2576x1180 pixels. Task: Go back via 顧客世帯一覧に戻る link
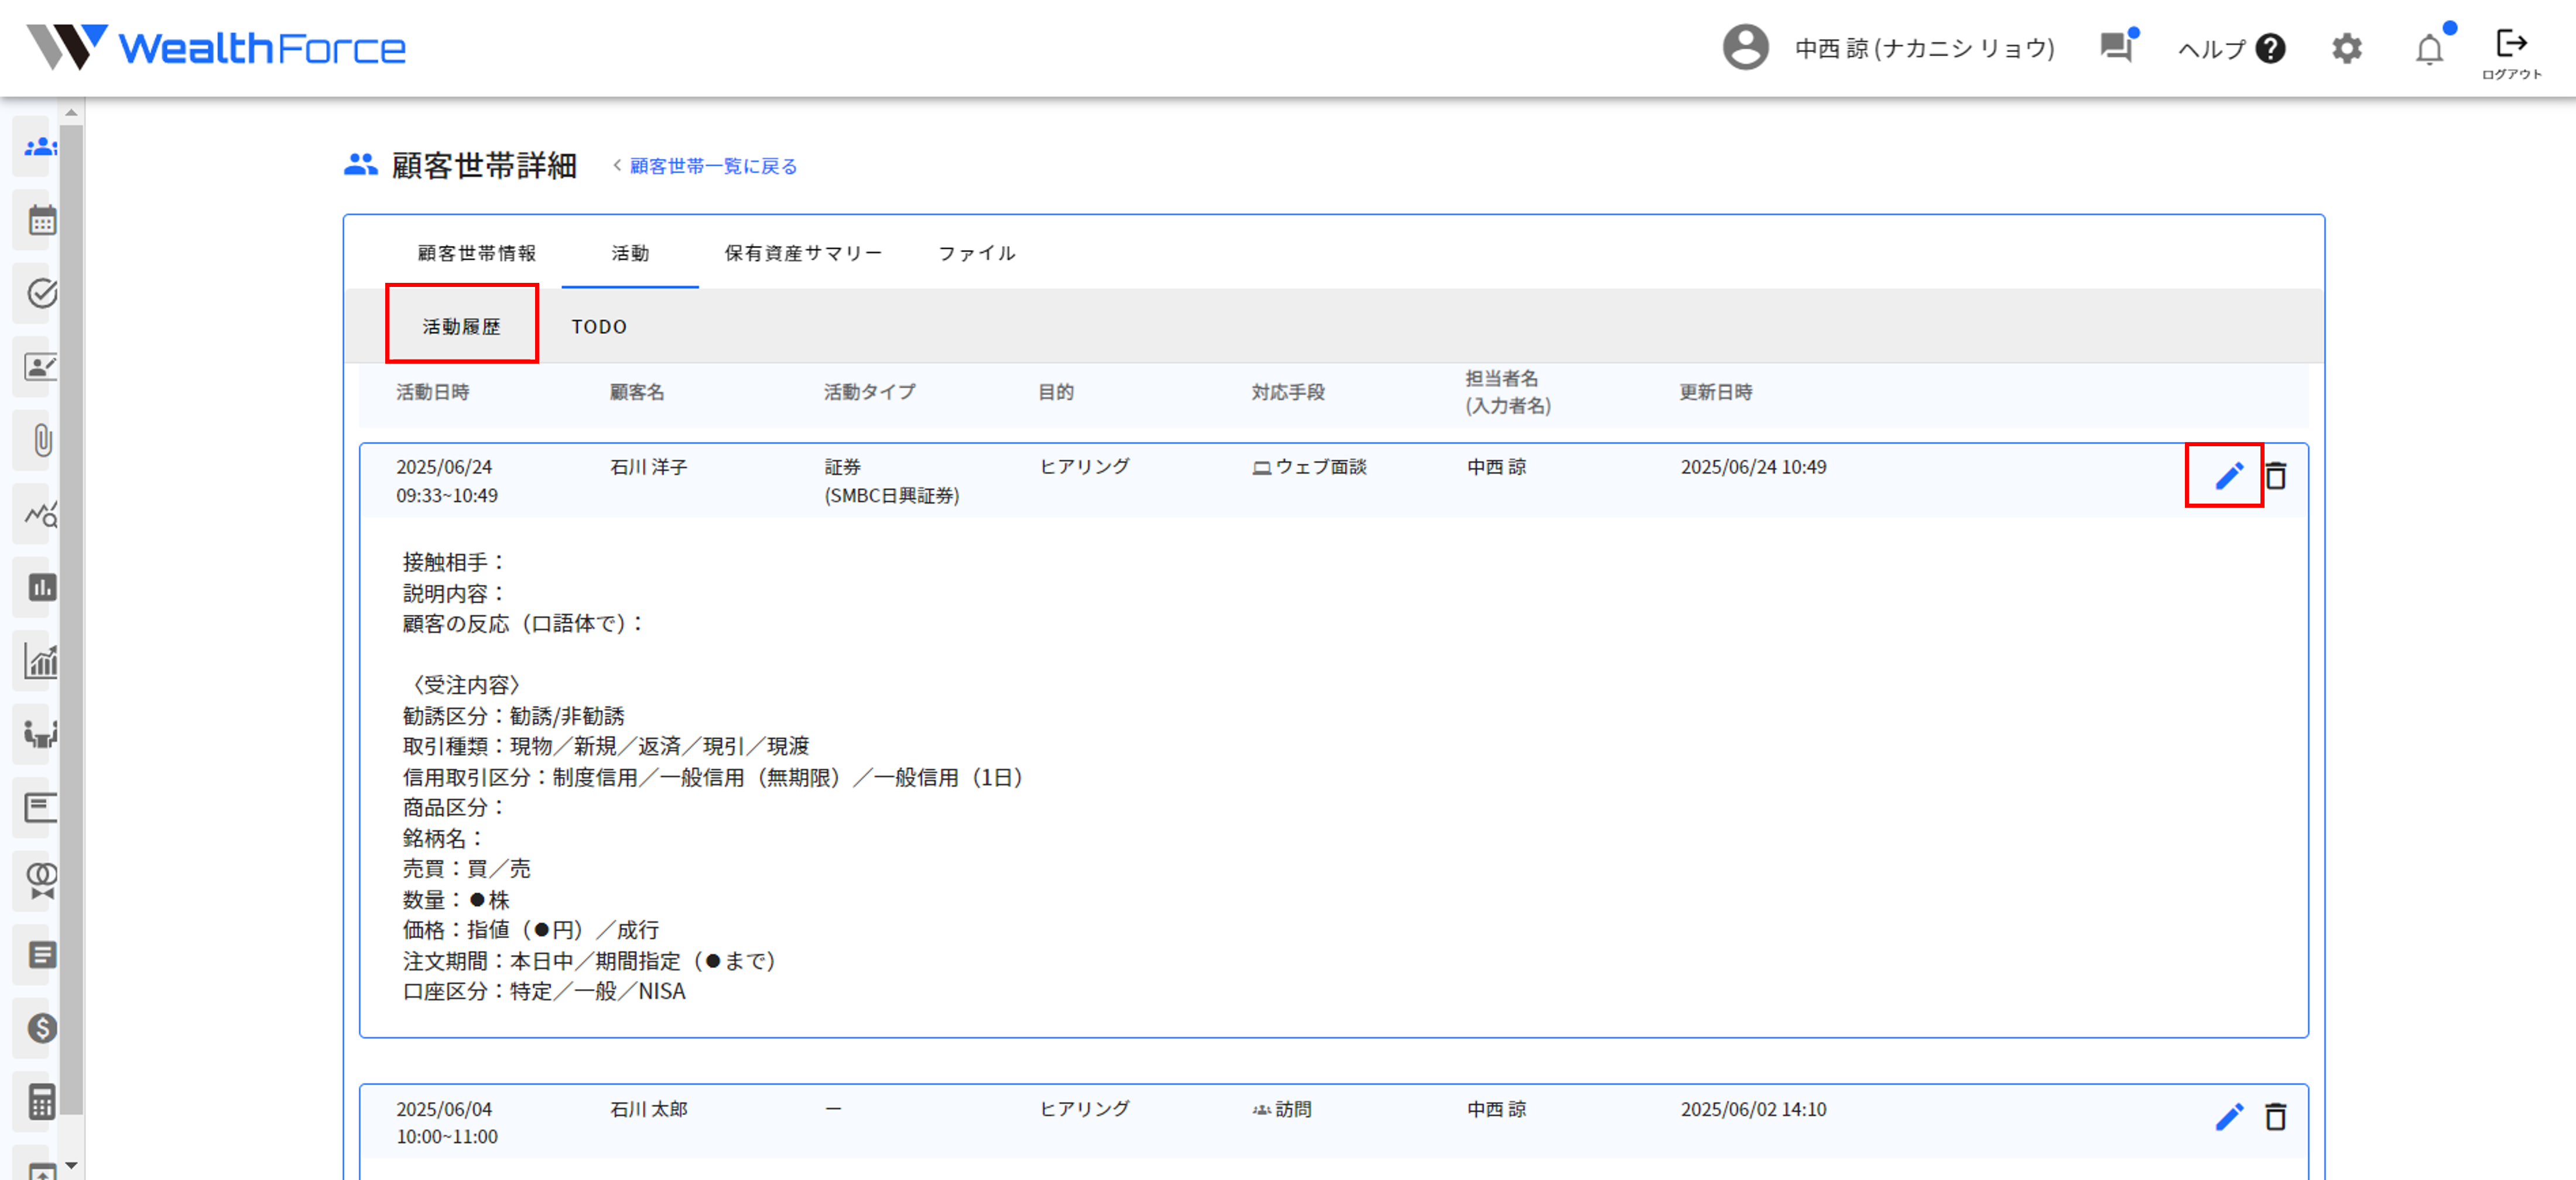tap(712, 166)
